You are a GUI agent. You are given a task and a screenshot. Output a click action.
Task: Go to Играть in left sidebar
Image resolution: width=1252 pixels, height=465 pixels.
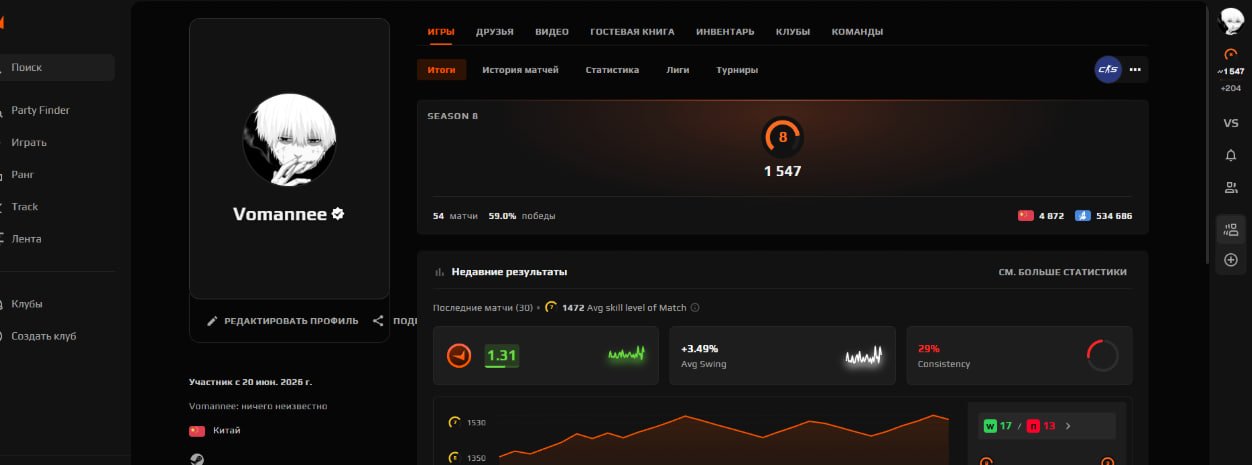click(29, 143)
